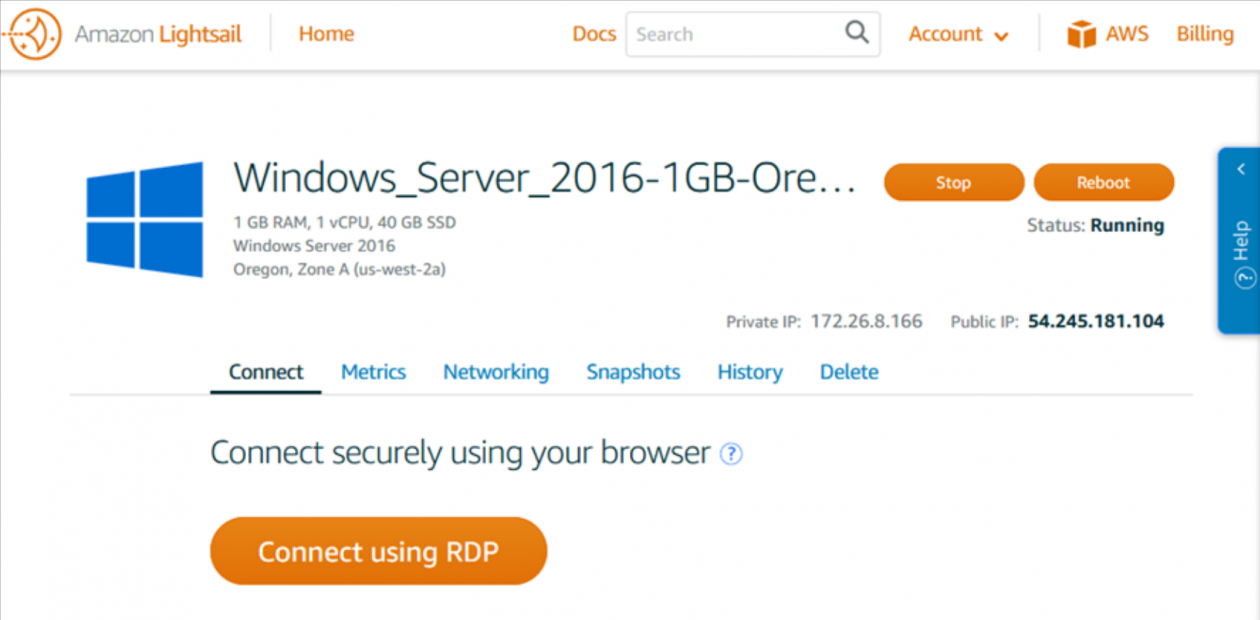The height and width of the screenshot is (620, 1260).
Task: Collapse the Help panel chevron
Action: [1241, 169]
